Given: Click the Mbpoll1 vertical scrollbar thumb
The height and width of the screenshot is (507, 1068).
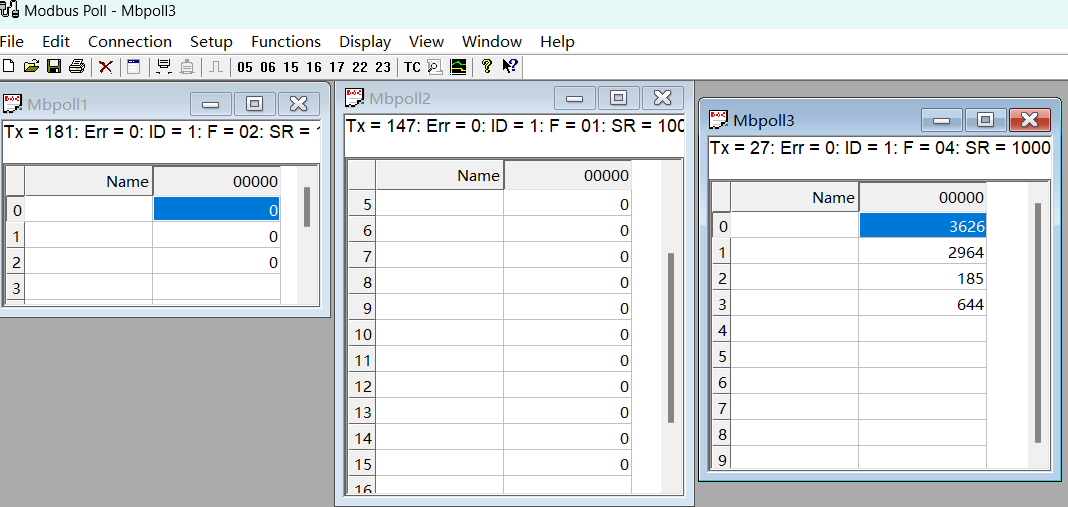Looking at the screenshot, I should [x=307, y=207].
